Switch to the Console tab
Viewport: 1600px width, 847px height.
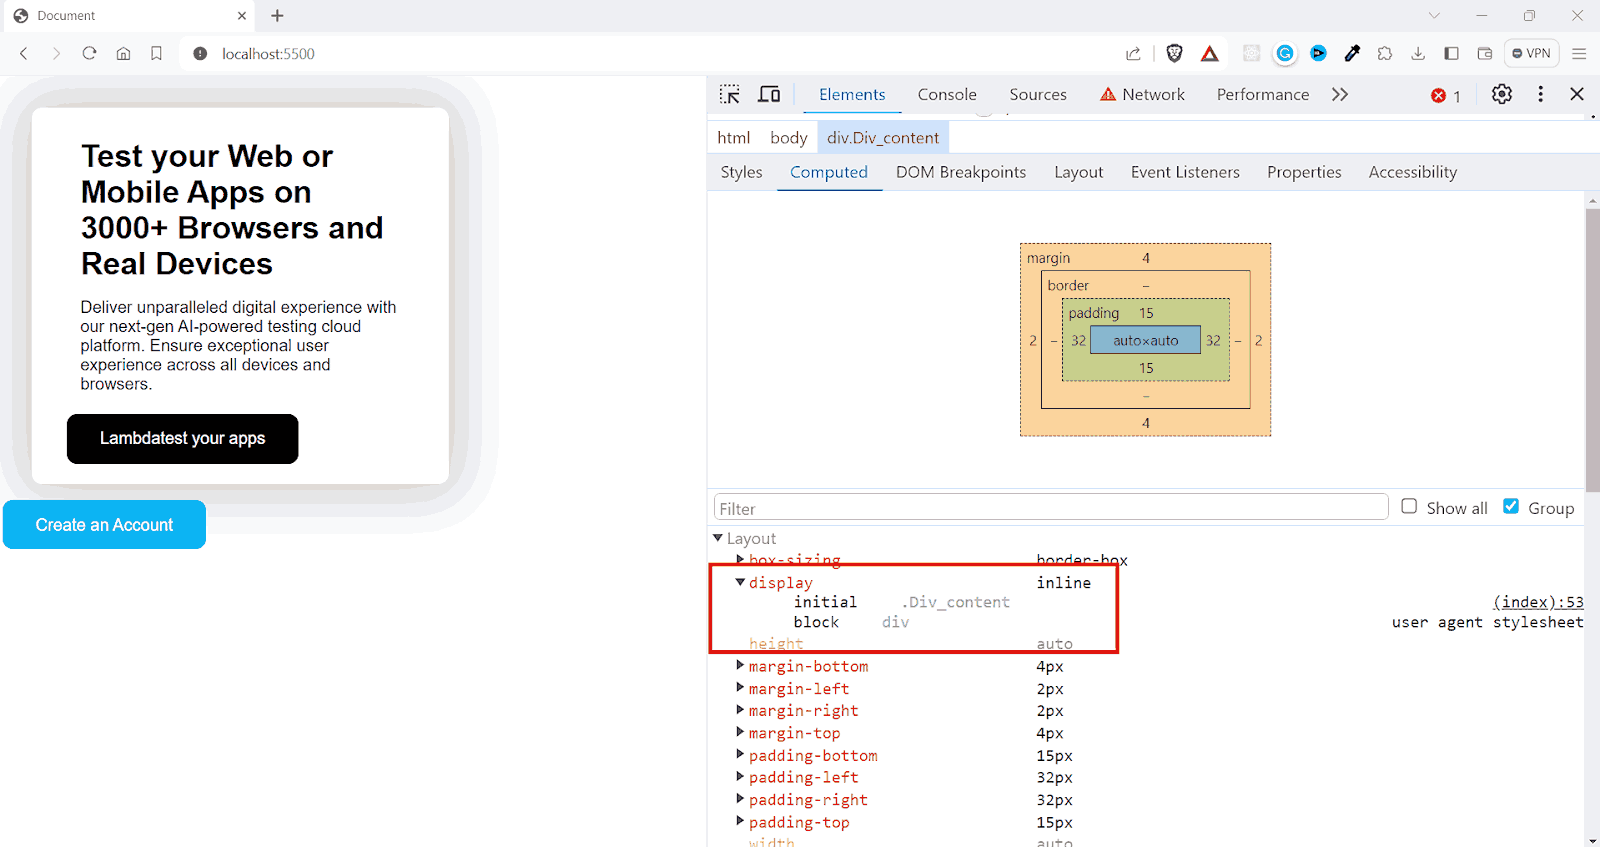947,94
